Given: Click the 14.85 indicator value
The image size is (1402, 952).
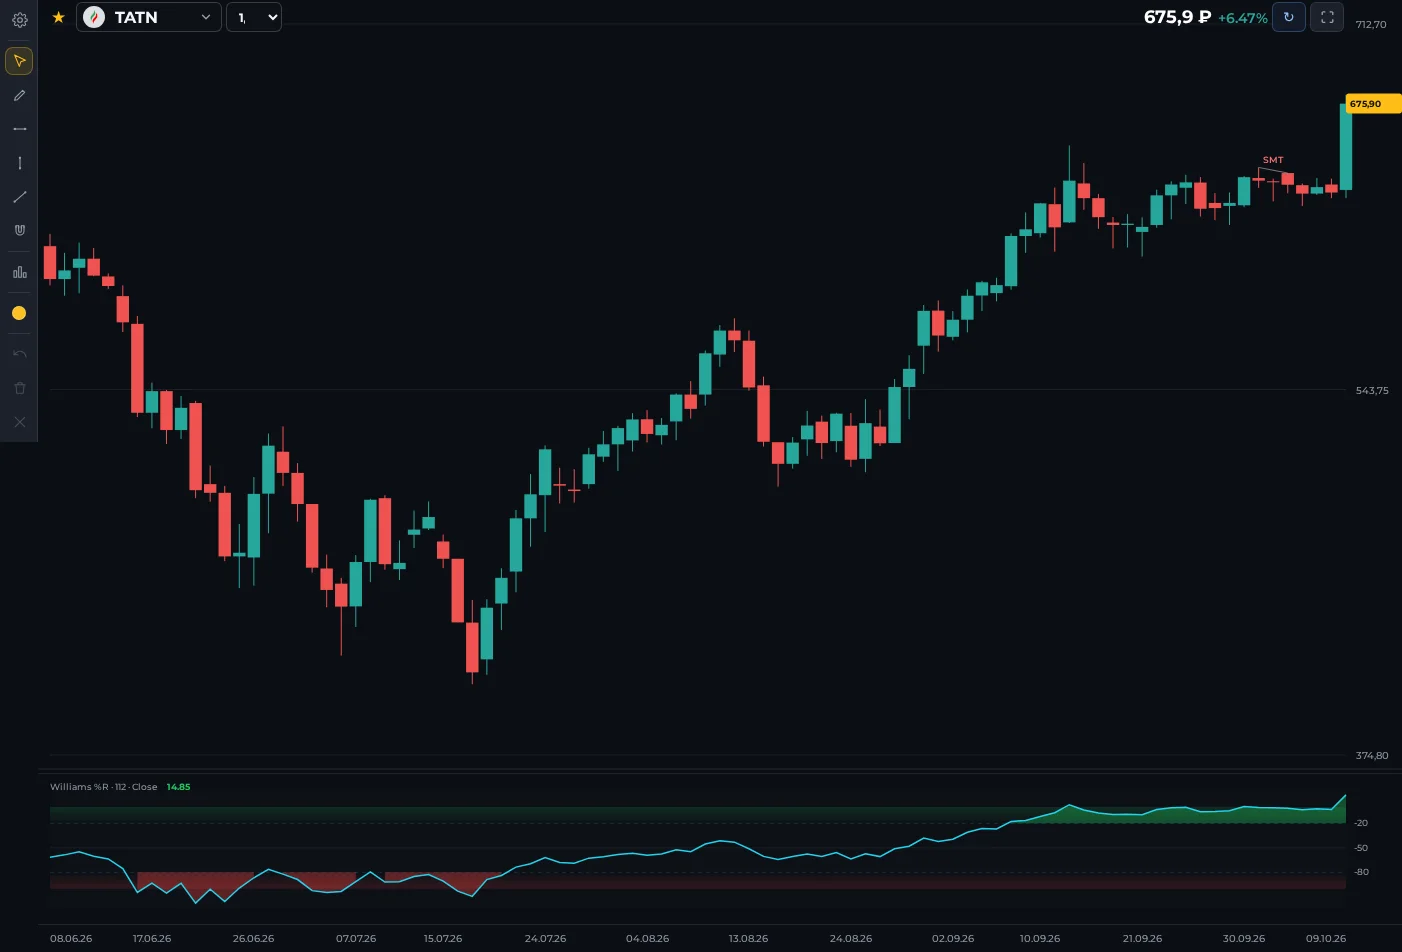Looking at the screenshot, I should point(178,787).
